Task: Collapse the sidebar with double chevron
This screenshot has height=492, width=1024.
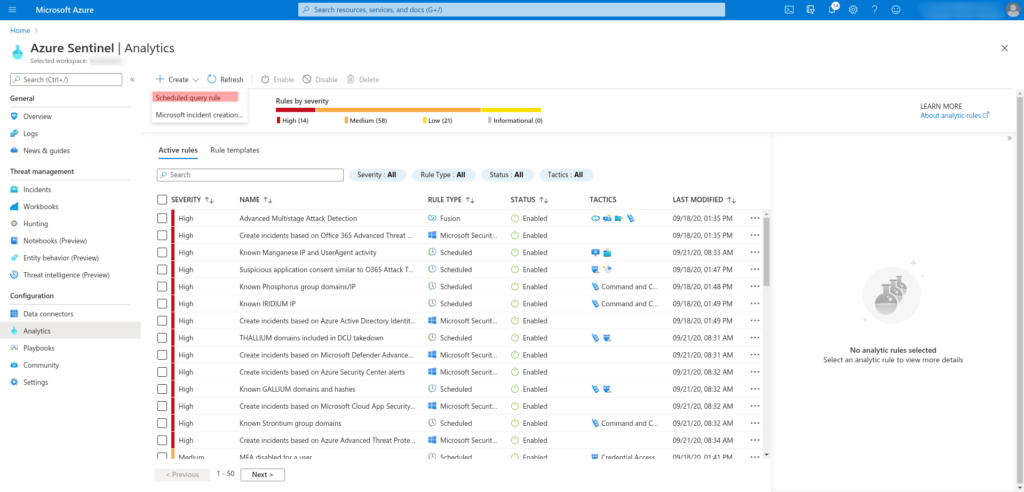Action: click(x=132, y=80)
